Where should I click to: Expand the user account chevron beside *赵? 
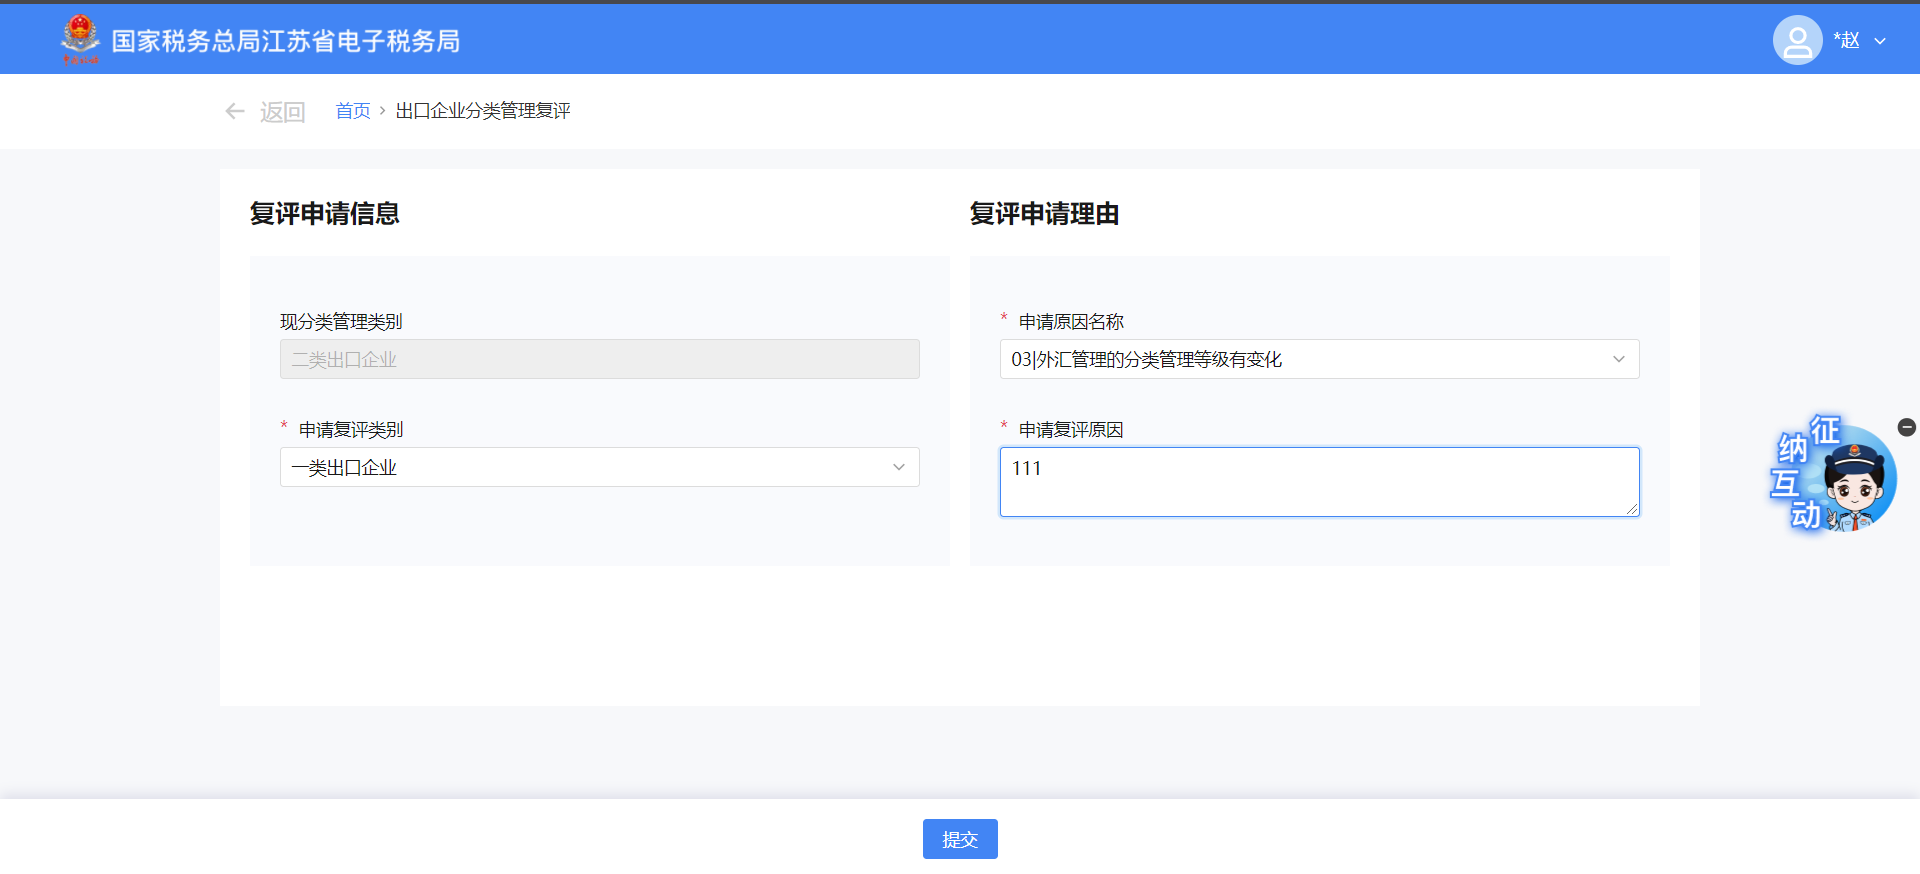[x=1880, y=41]
